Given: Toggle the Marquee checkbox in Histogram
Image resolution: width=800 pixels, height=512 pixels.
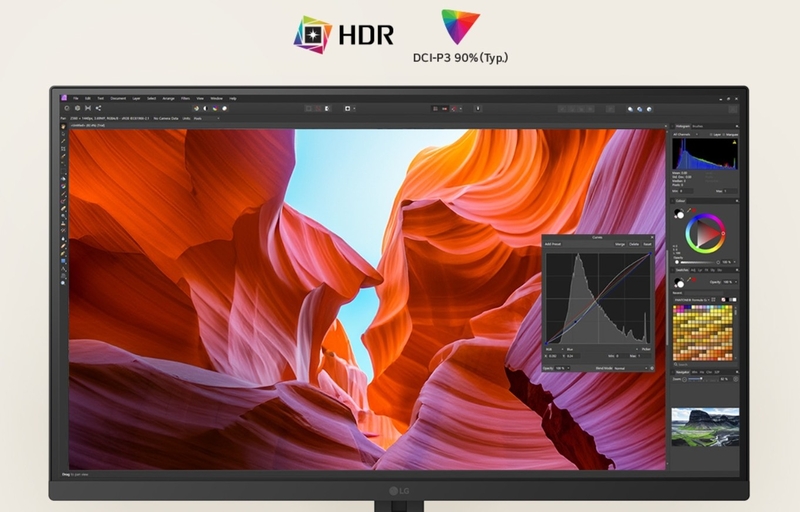Looking at the screenshot, I should point(723,135).
